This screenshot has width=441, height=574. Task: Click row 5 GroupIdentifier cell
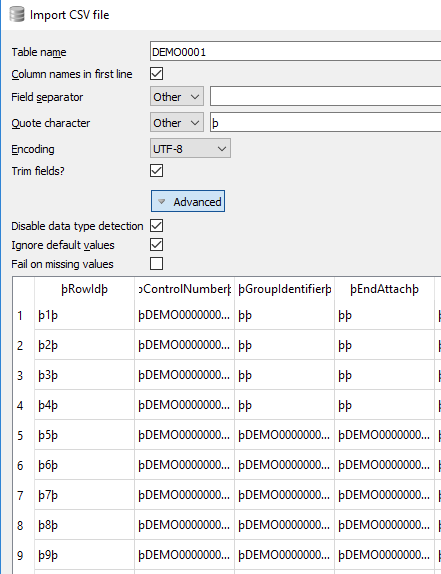(284, 435)
